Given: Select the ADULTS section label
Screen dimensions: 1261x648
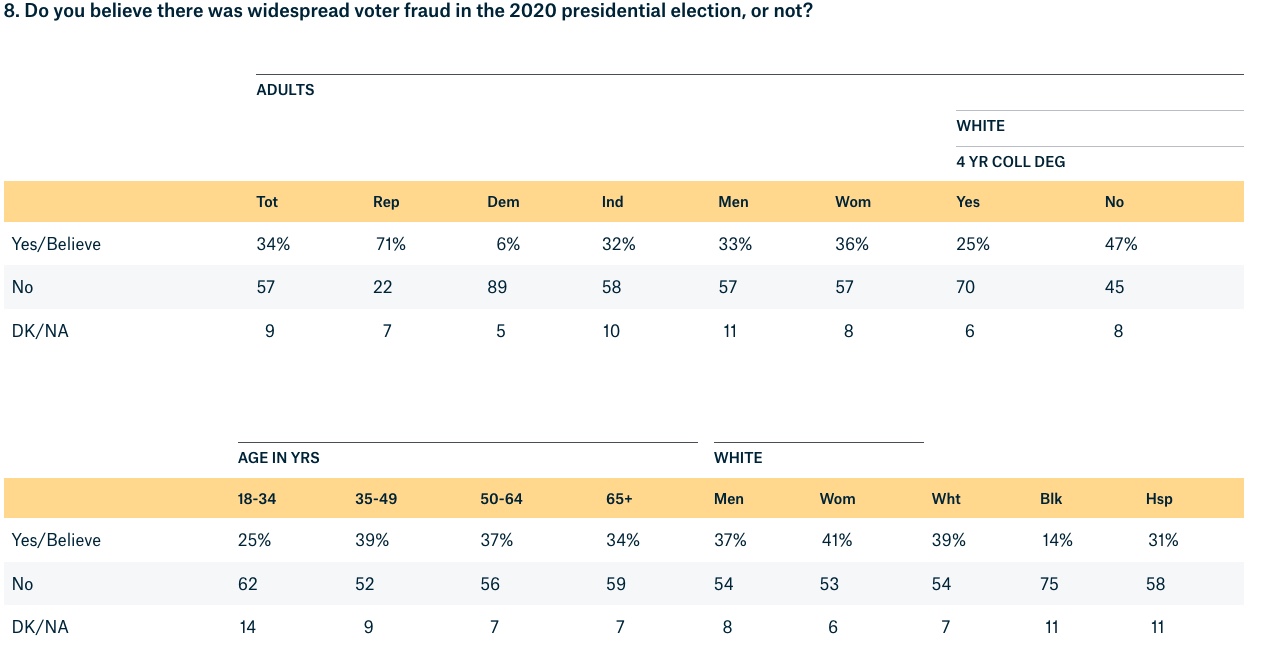Looking at the screenshot, I should click(285, 90).
